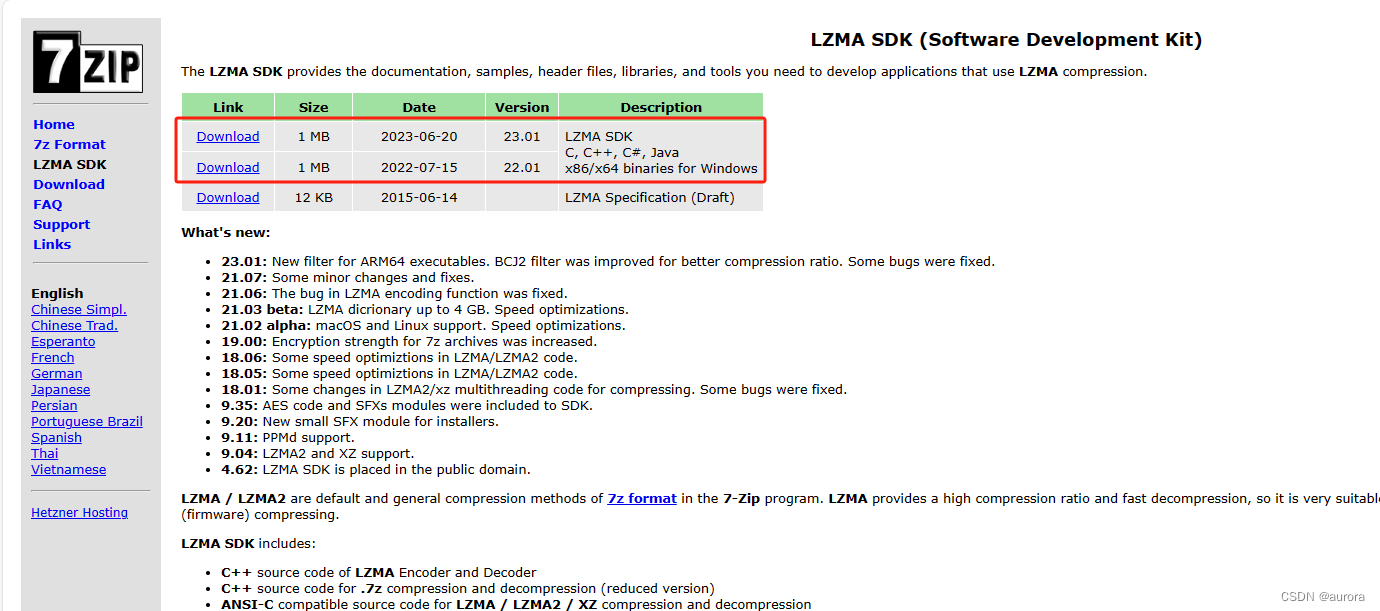1380x611 pixels.
Task: Click the 21.02 alpha changelog entry
Action: click(x=423, y=325)
